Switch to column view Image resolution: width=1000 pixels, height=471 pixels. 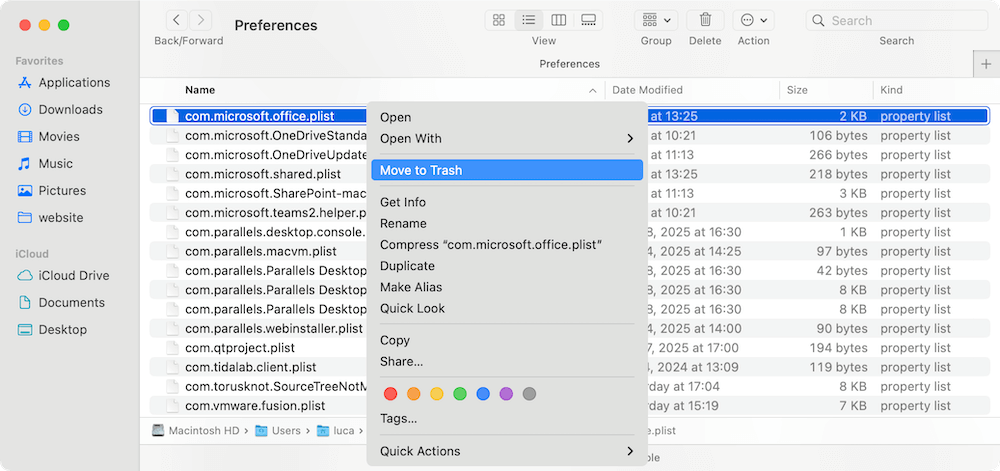pos(559,20)
